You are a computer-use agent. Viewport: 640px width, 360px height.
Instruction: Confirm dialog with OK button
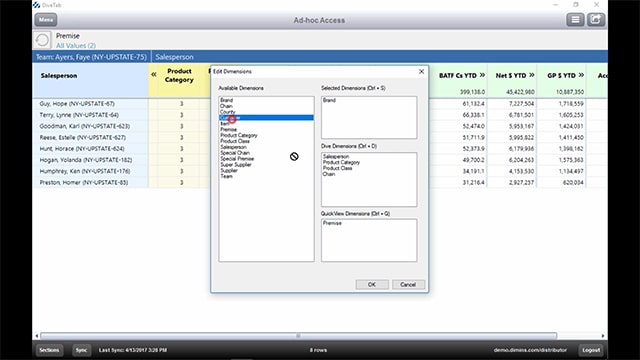point(372,284)
